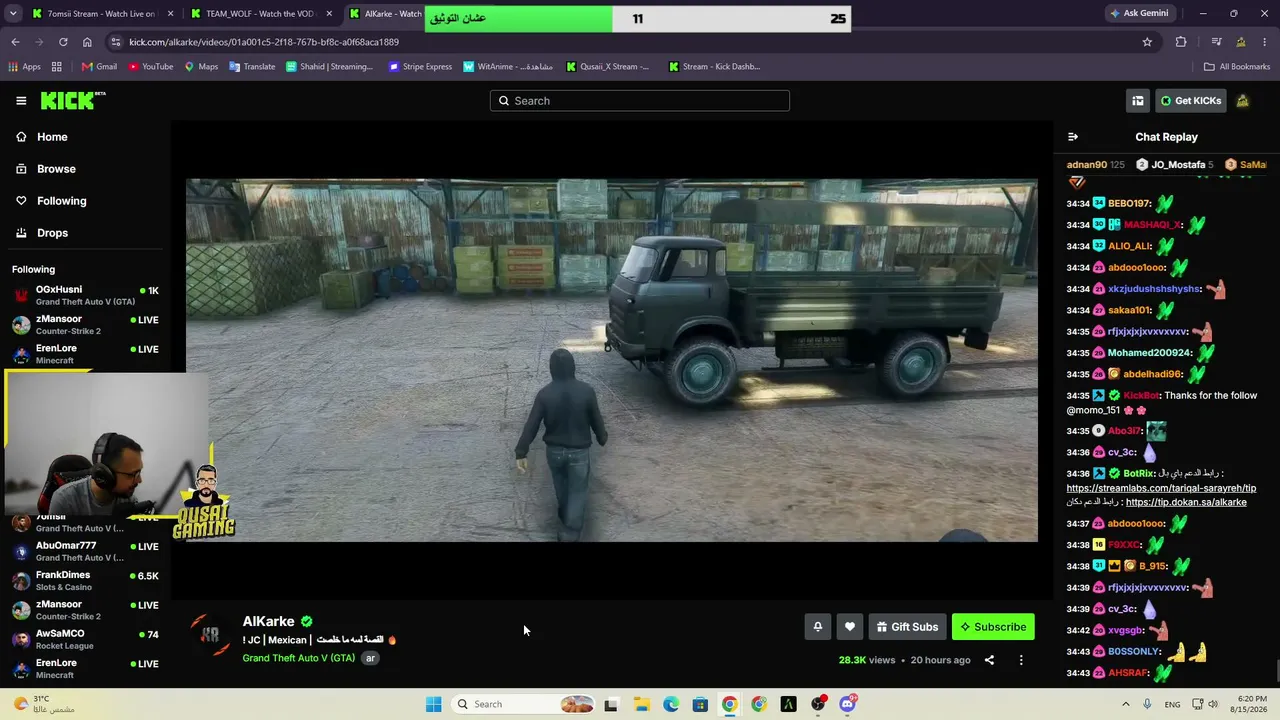Open Microsoft Store from the taskbar
Image resolution: width=1280 pixels, height=720 pixels.
700,704
